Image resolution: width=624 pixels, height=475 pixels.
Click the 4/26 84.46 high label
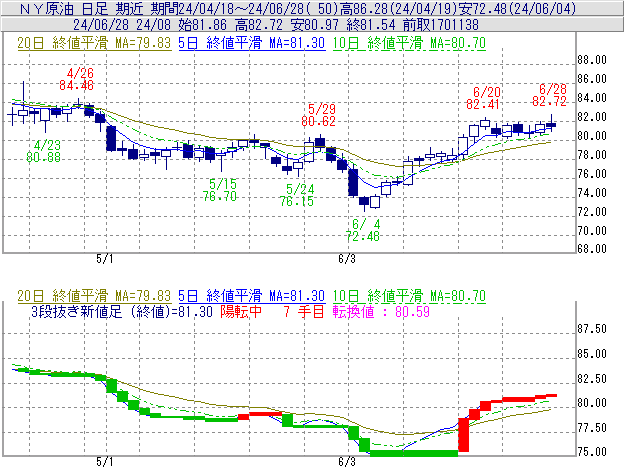pos(77,79)
